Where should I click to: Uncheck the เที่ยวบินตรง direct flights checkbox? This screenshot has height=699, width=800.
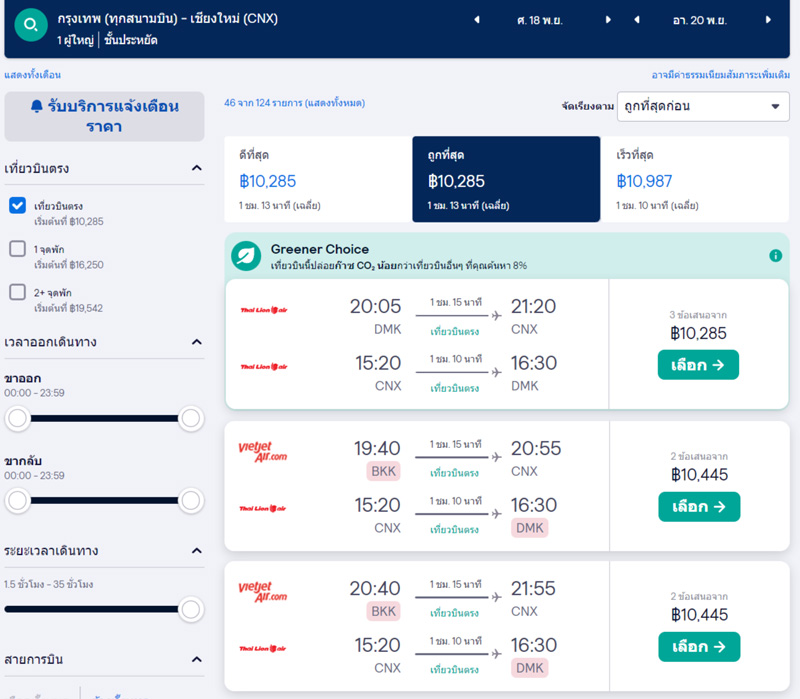point(17,206)
